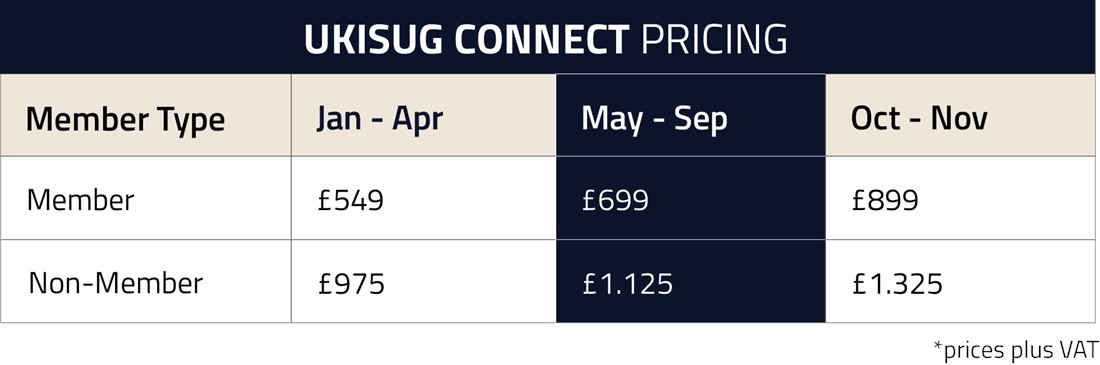This screenshot has height=365, width=1100.
Task: Click the asterisk before prices plus VAT
Action: click(938, 345)
